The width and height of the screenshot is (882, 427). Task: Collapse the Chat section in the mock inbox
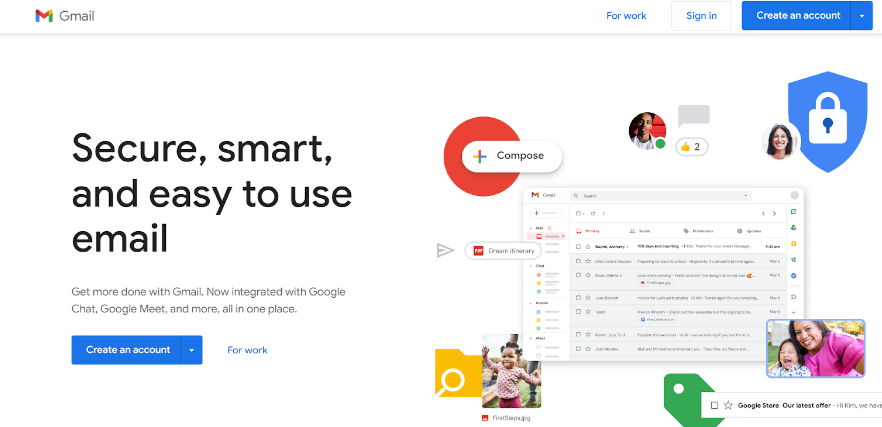tap(531, 265)
